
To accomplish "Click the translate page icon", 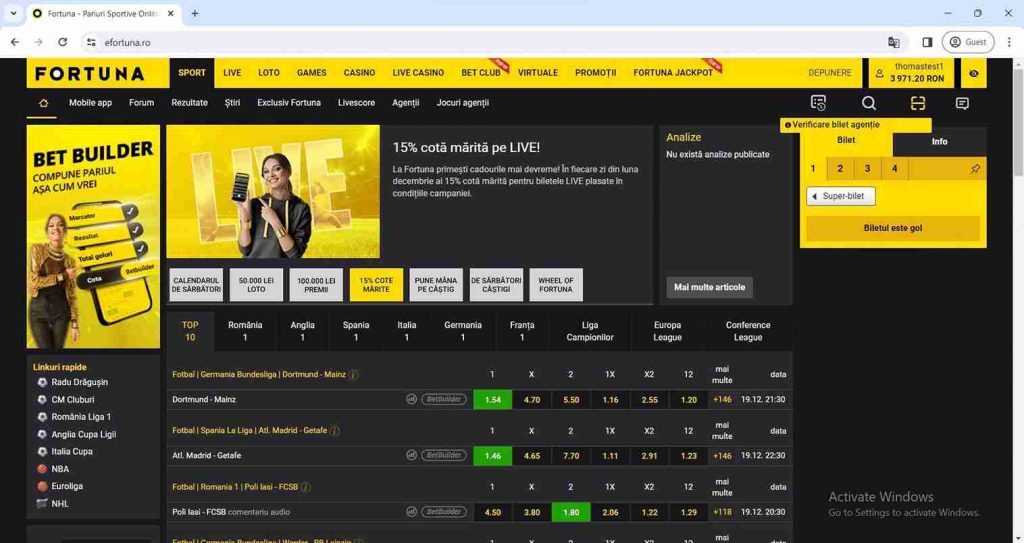I will 893,42.
